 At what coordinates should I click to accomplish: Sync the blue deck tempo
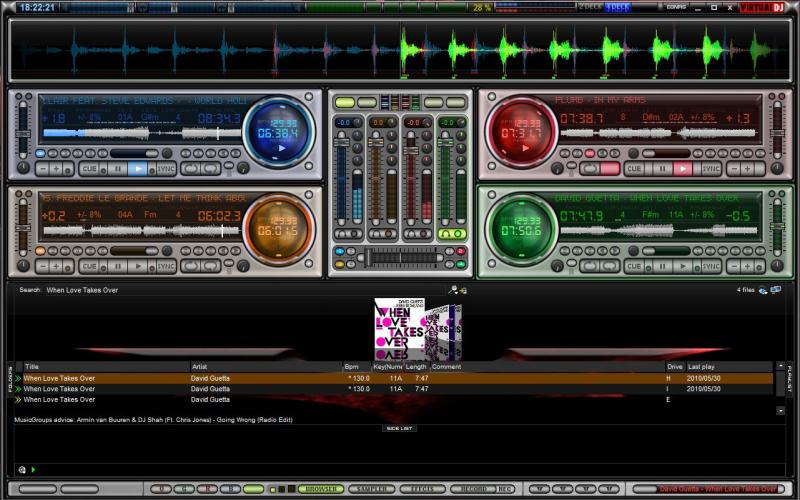(165, 168)
